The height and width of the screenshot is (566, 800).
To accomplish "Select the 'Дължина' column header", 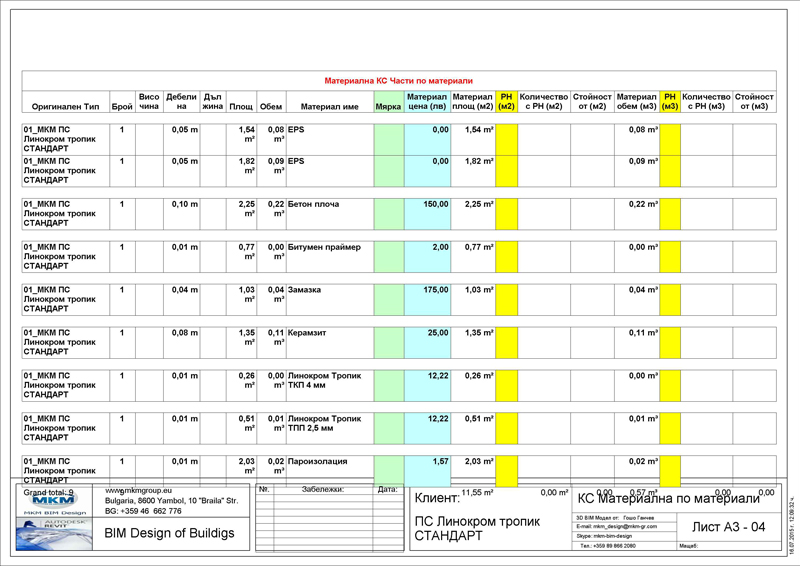I will (213, 102).
